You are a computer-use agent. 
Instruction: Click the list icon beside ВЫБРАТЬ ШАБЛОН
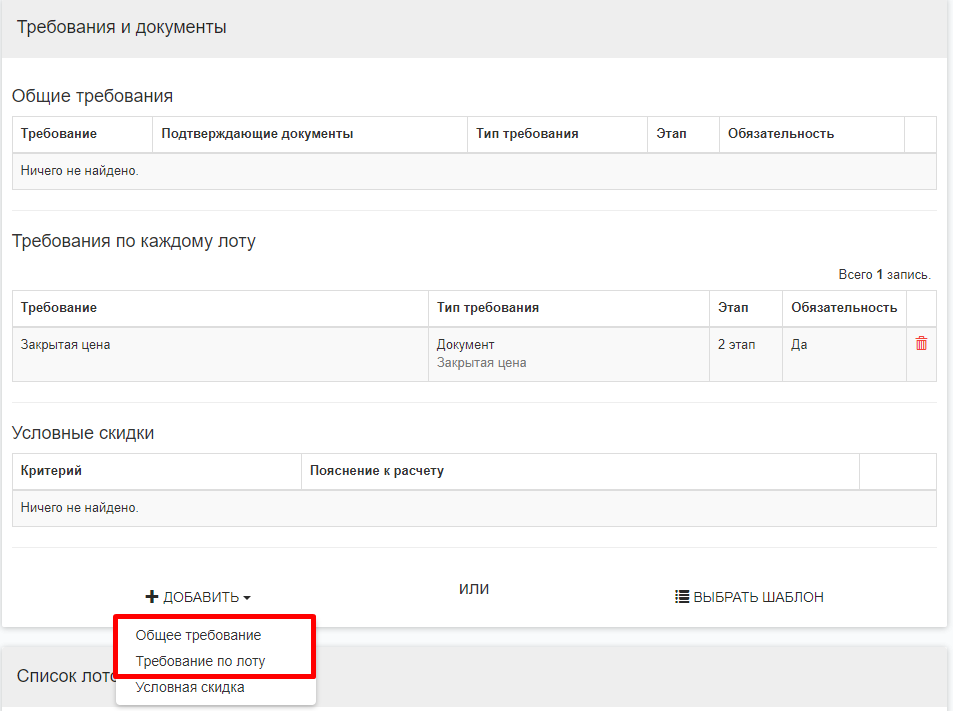[682, 597]
